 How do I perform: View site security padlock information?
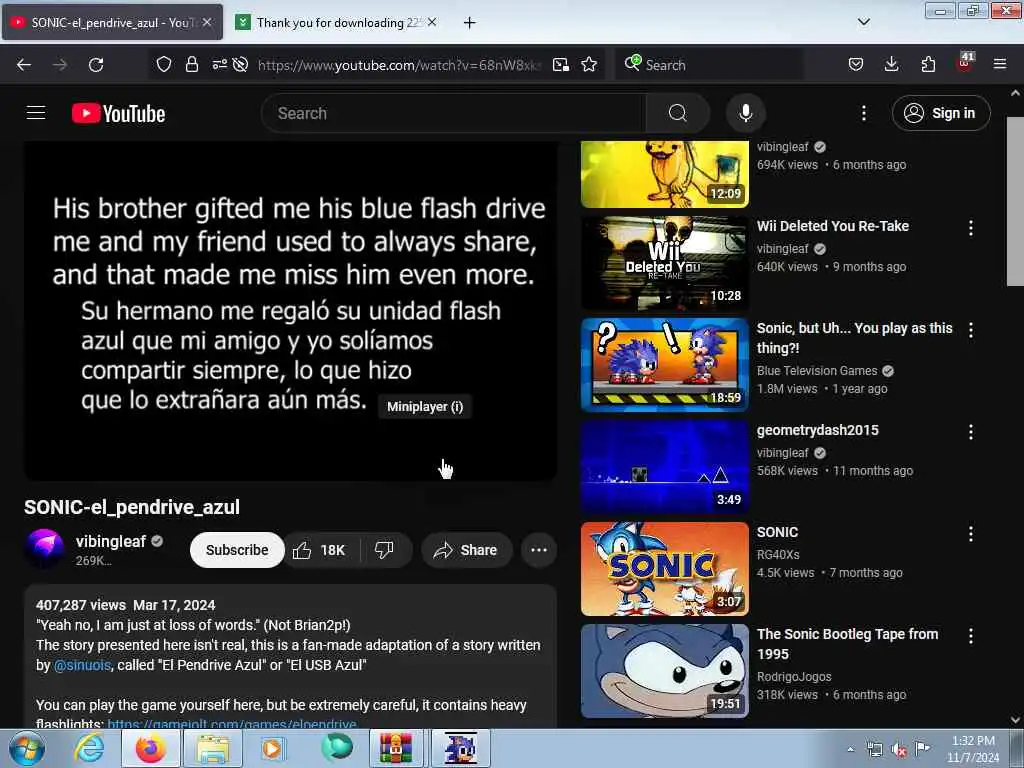coord(191,64)
